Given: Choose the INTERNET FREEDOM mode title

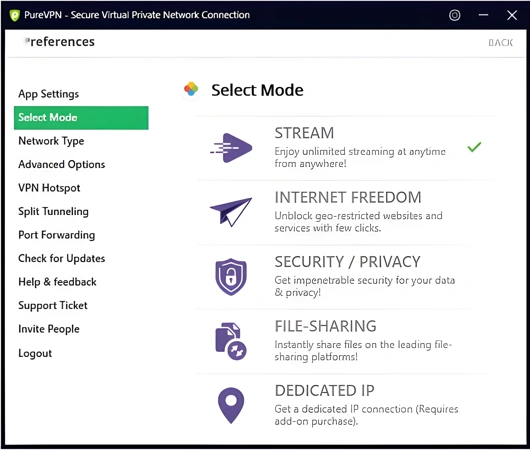Looking at the screenshot, I should click(x=348, y=197).
